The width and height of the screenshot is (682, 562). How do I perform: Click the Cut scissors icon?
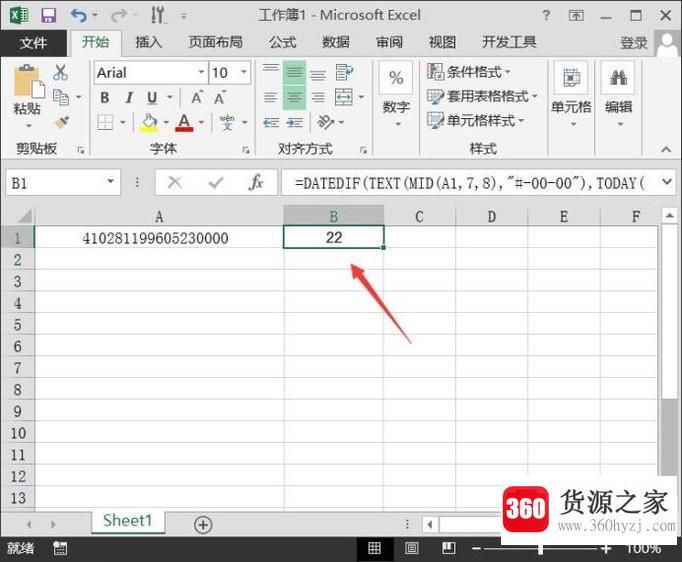(x=60, y=73)
